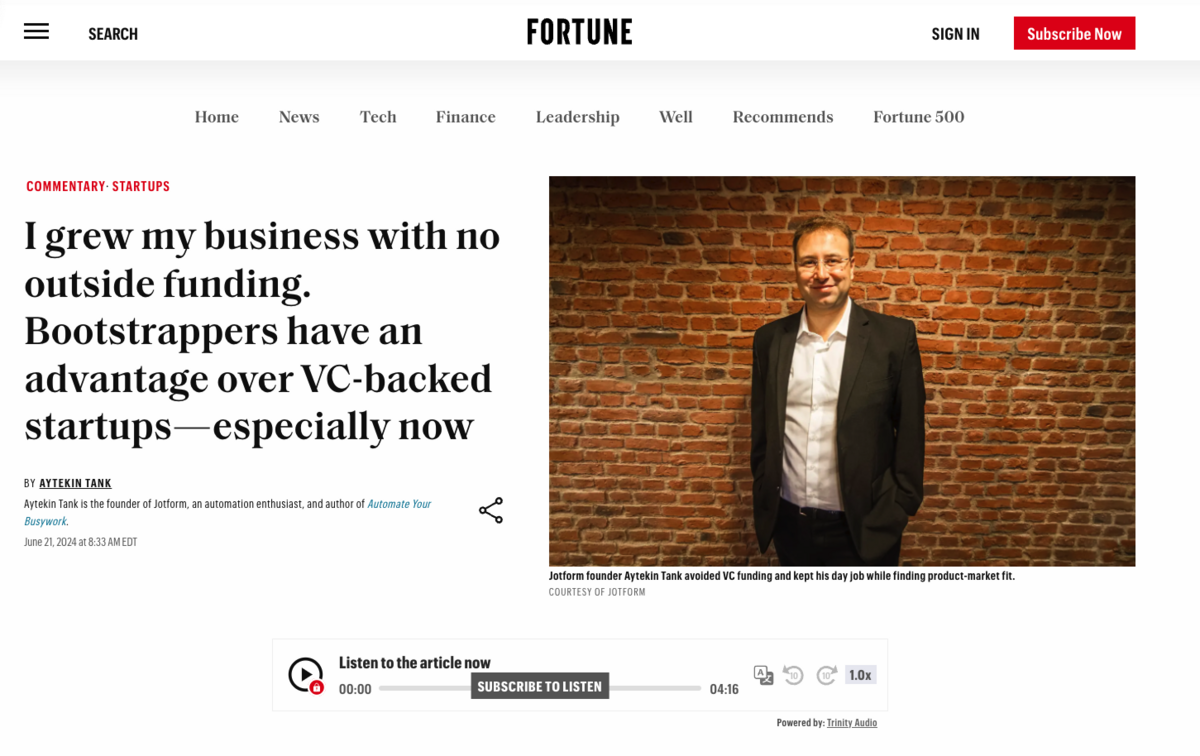Click the Subscribe to Listen button
The width and height of the screenshot is (1200, 756).
tap(539, 686)
